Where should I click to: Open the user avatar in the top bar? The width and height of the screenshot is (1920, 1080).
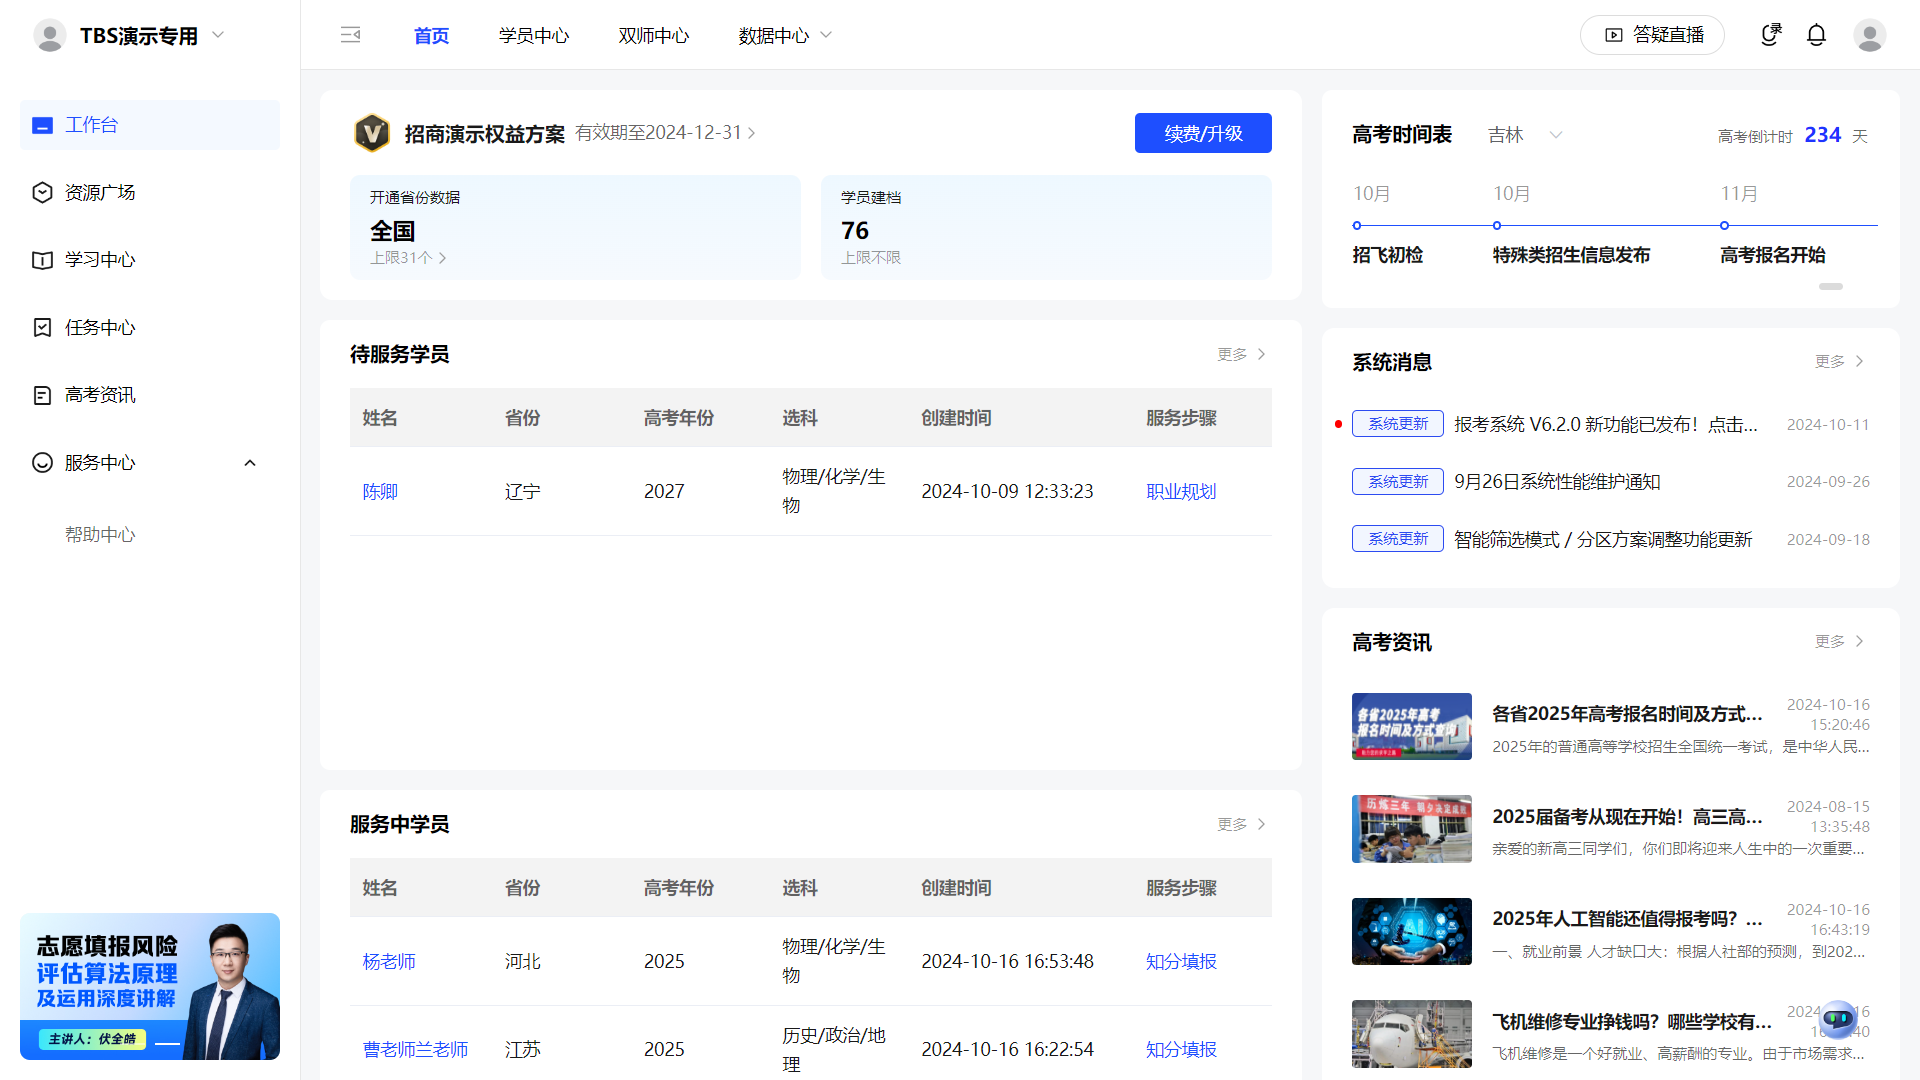[1870, 35]
